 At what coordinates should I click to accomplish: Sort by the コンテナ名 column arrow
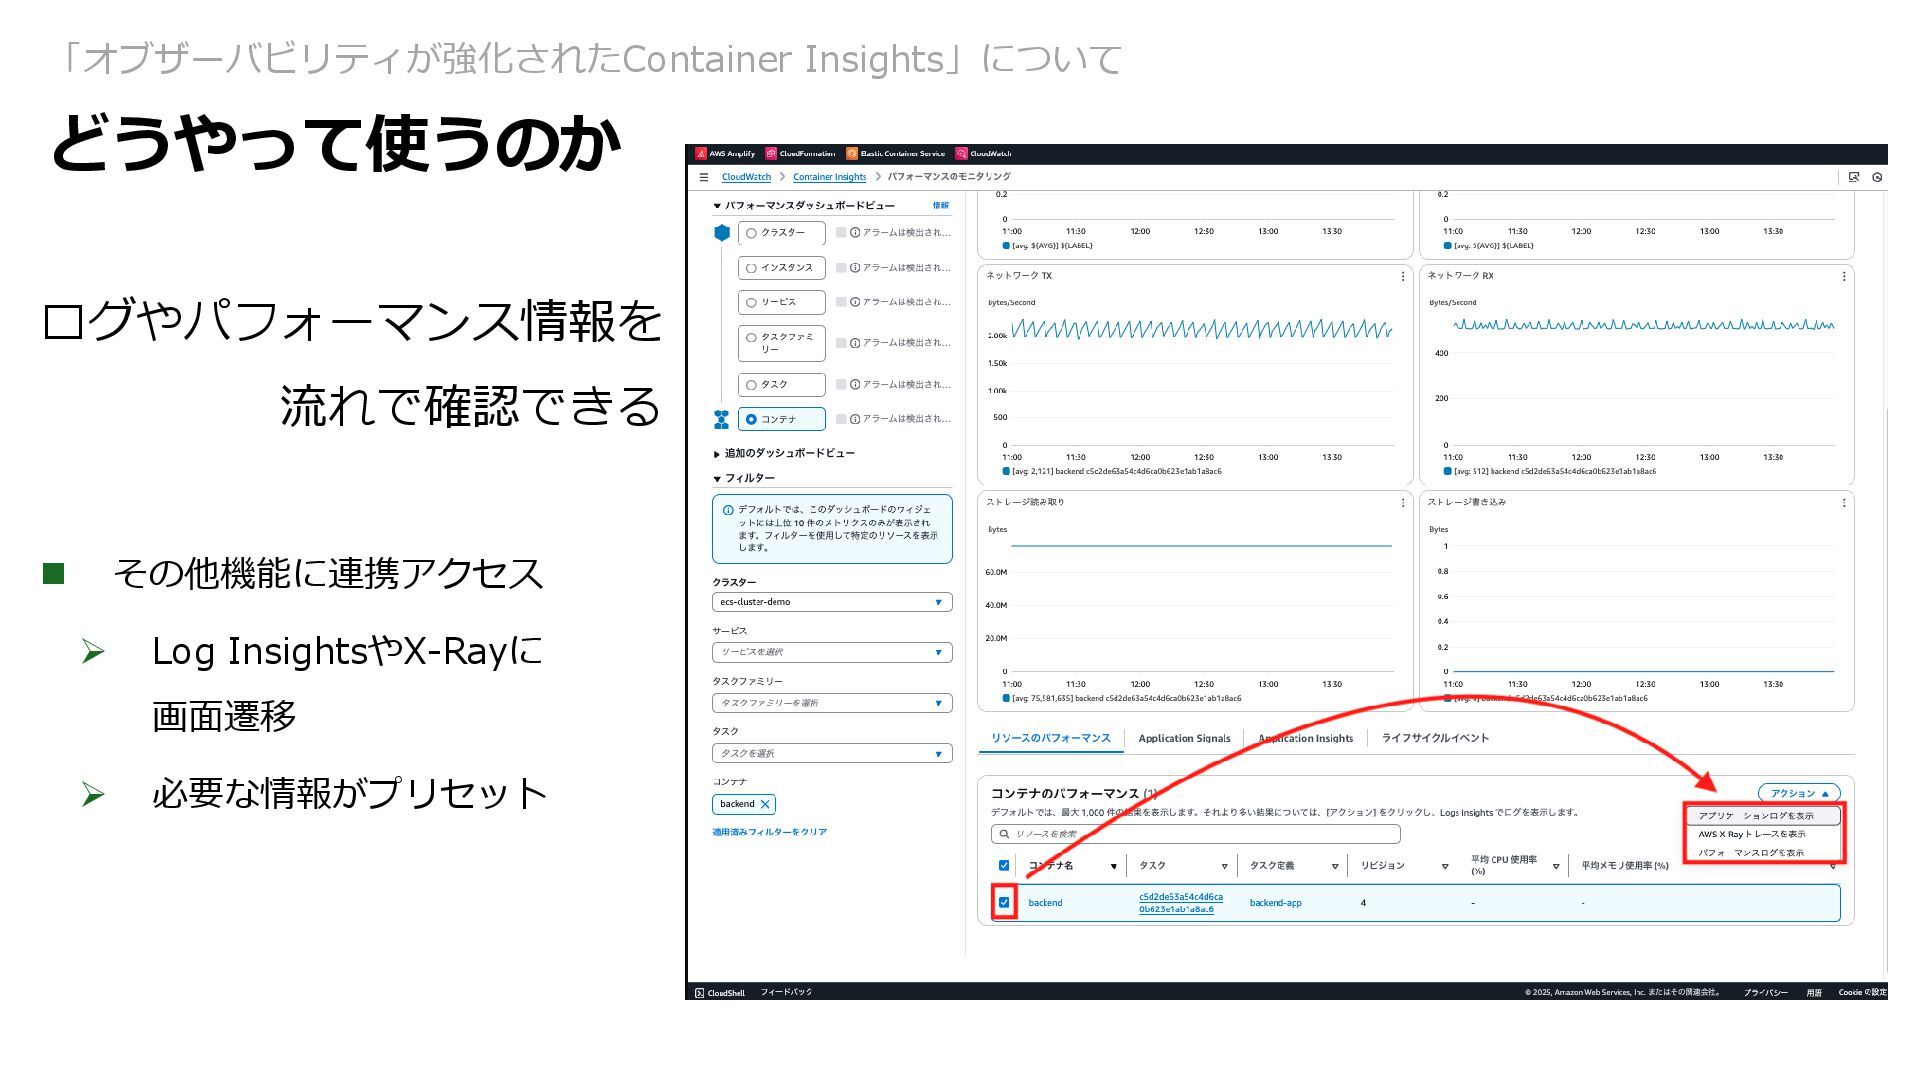click(x=1113, y=867)
